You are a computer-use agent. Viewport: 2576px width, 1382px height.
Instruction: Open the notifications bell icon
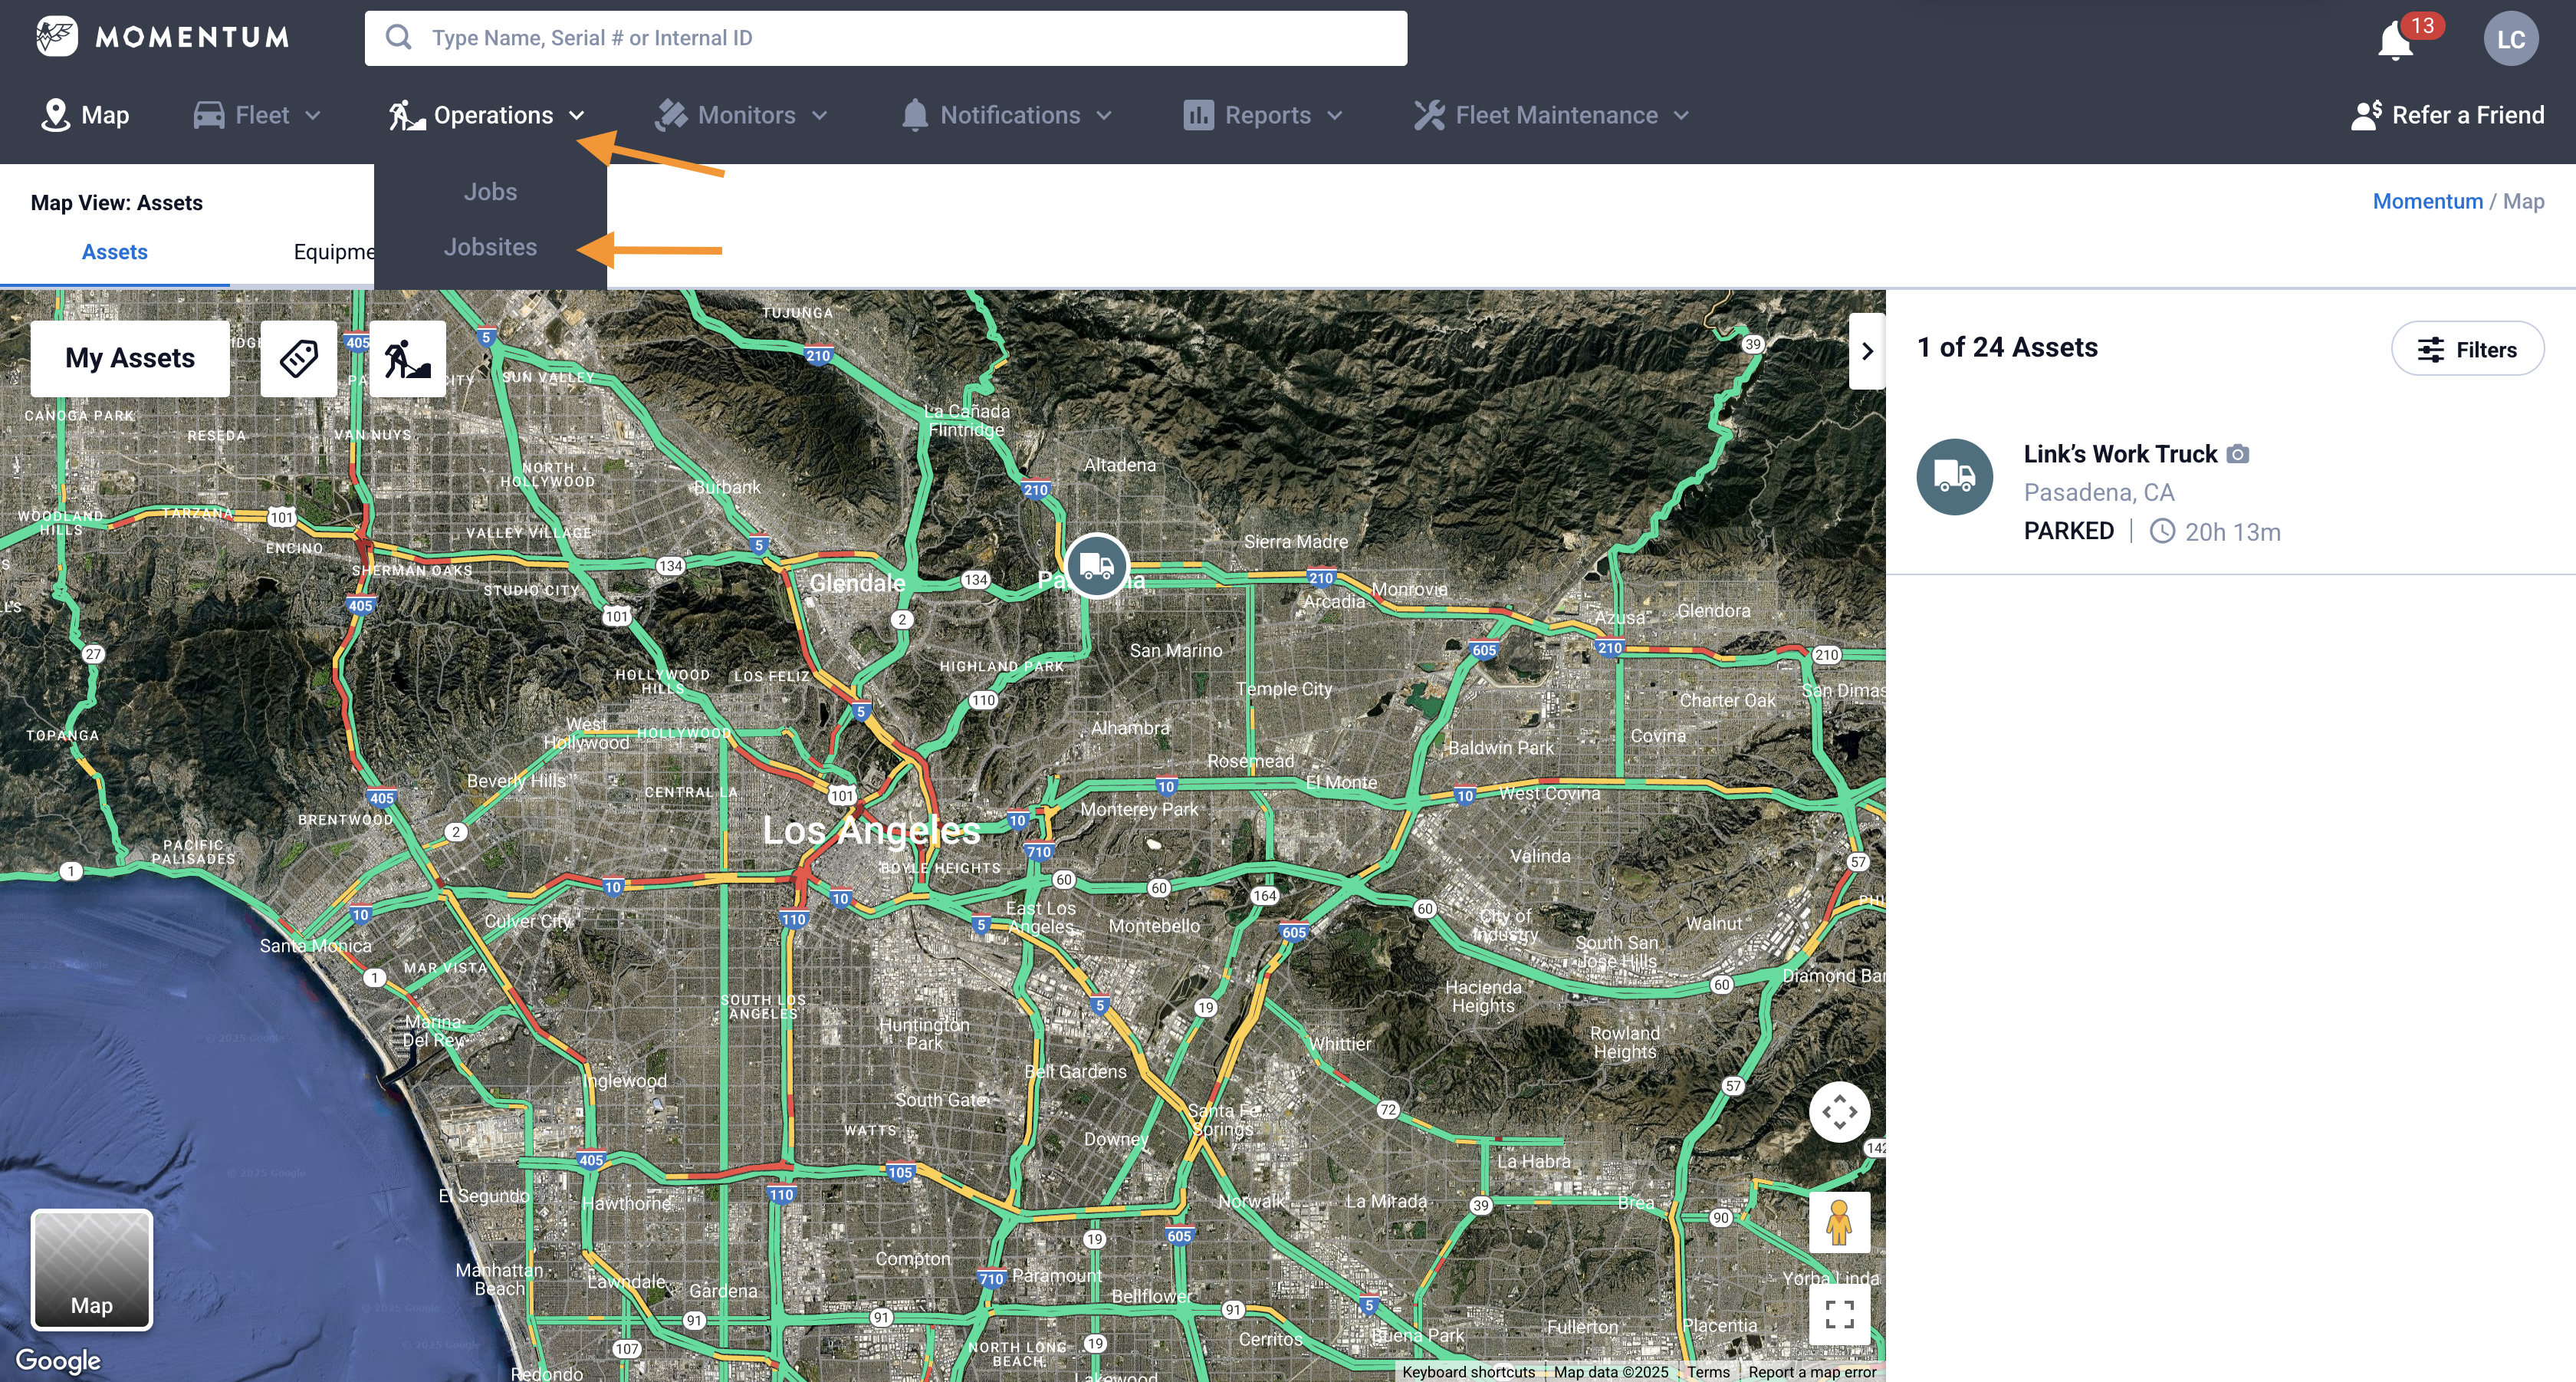point(2394,38)
